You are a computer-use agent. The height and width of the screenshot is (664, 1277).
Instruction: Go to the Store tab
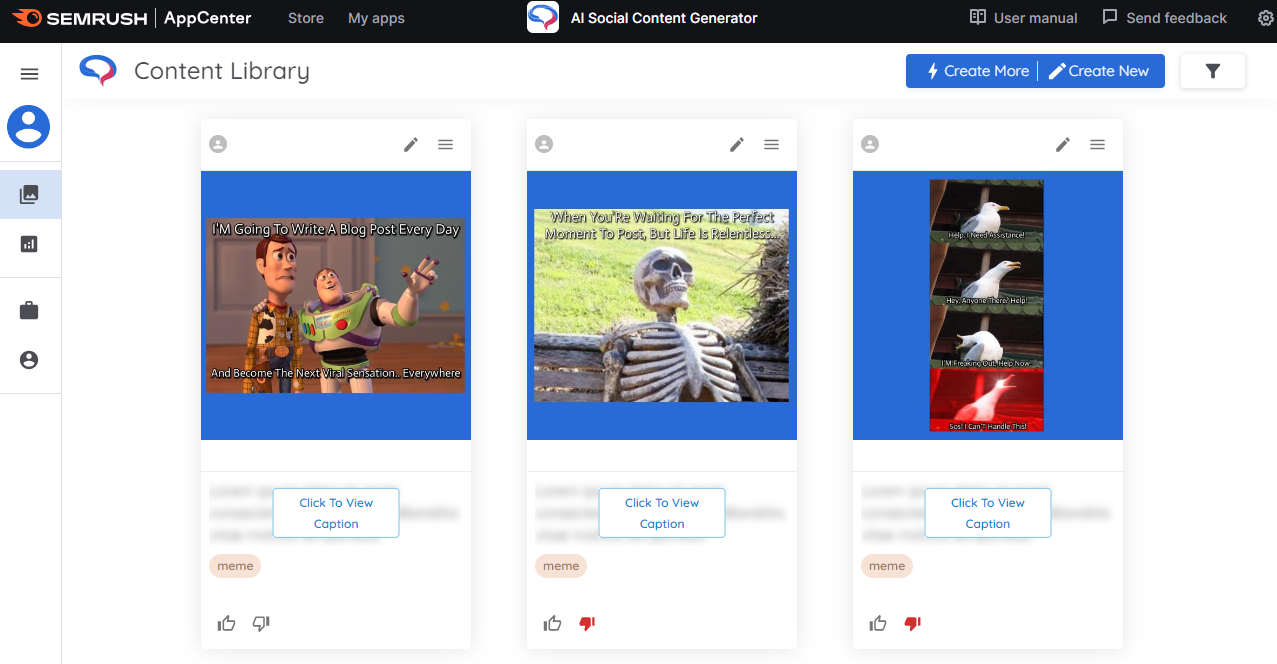click(x=305, y=18)
